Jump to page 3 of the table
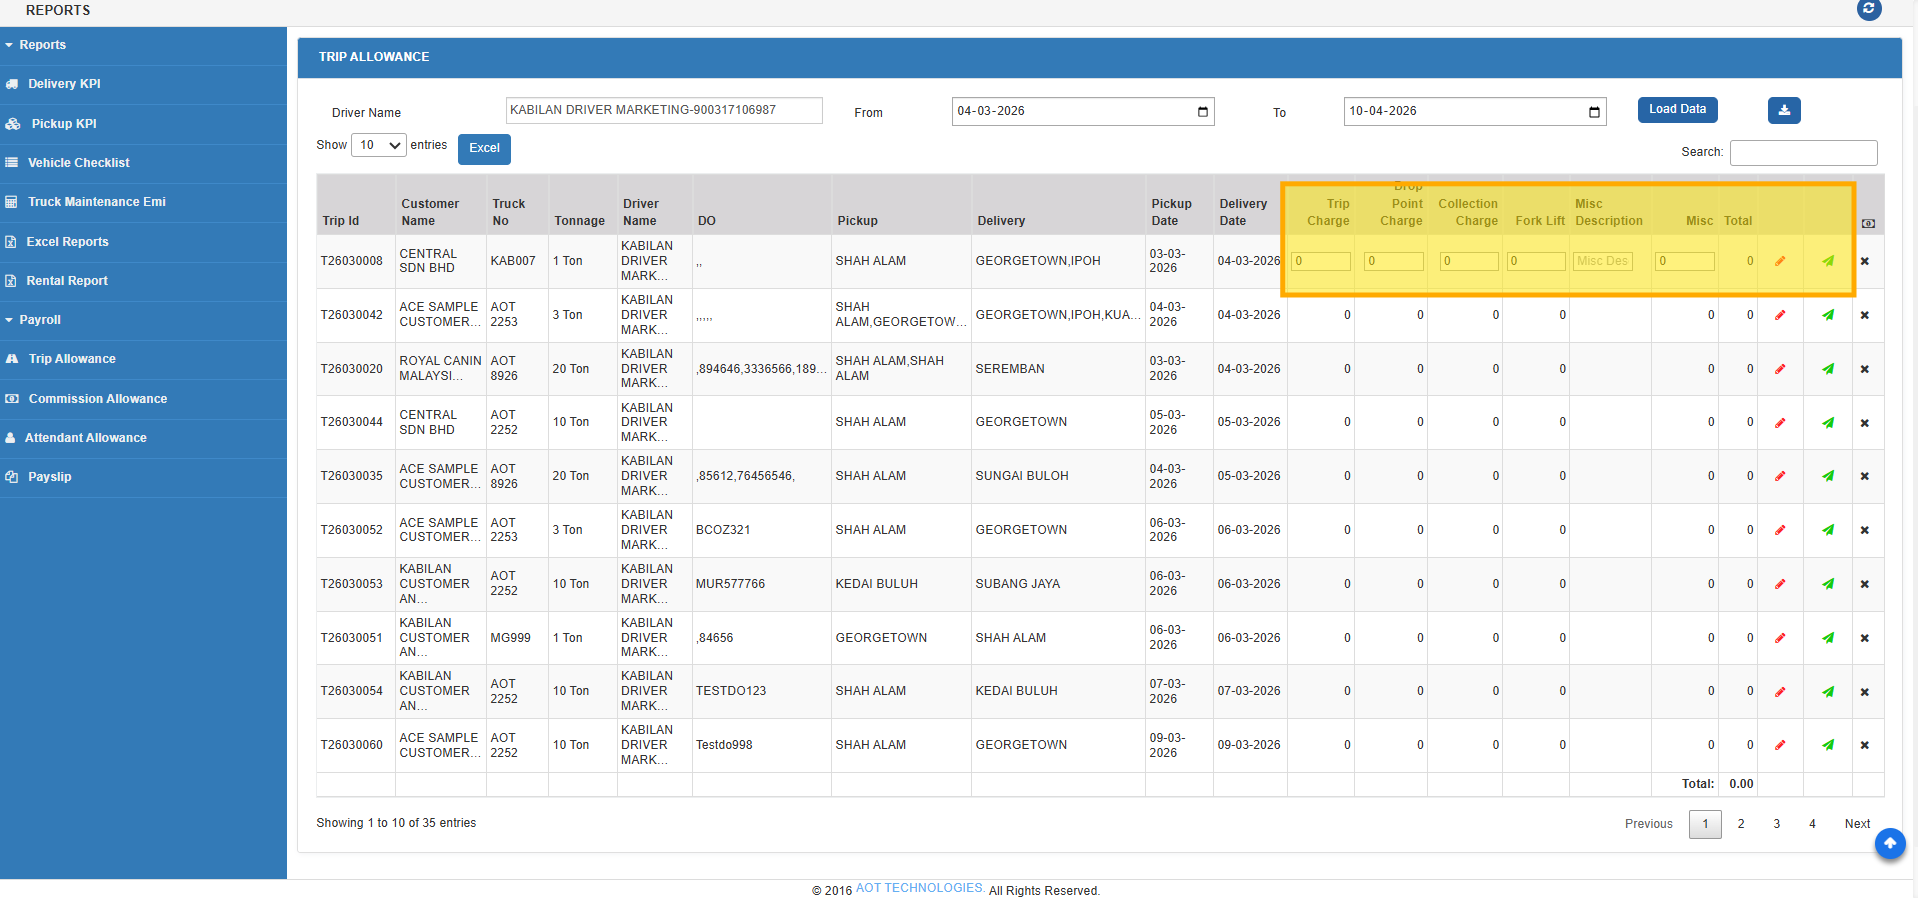The height and width of the screenshot is (898, 1918). (x=1776, y=824)
